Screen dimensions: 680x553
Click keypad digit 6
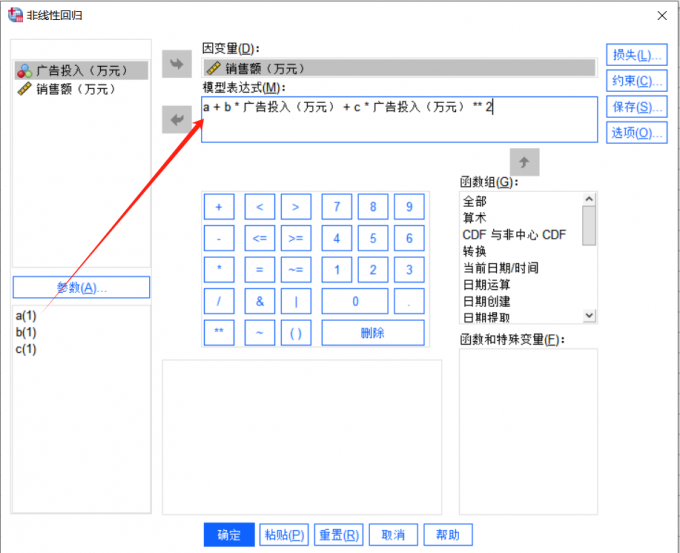pos(409,238)
